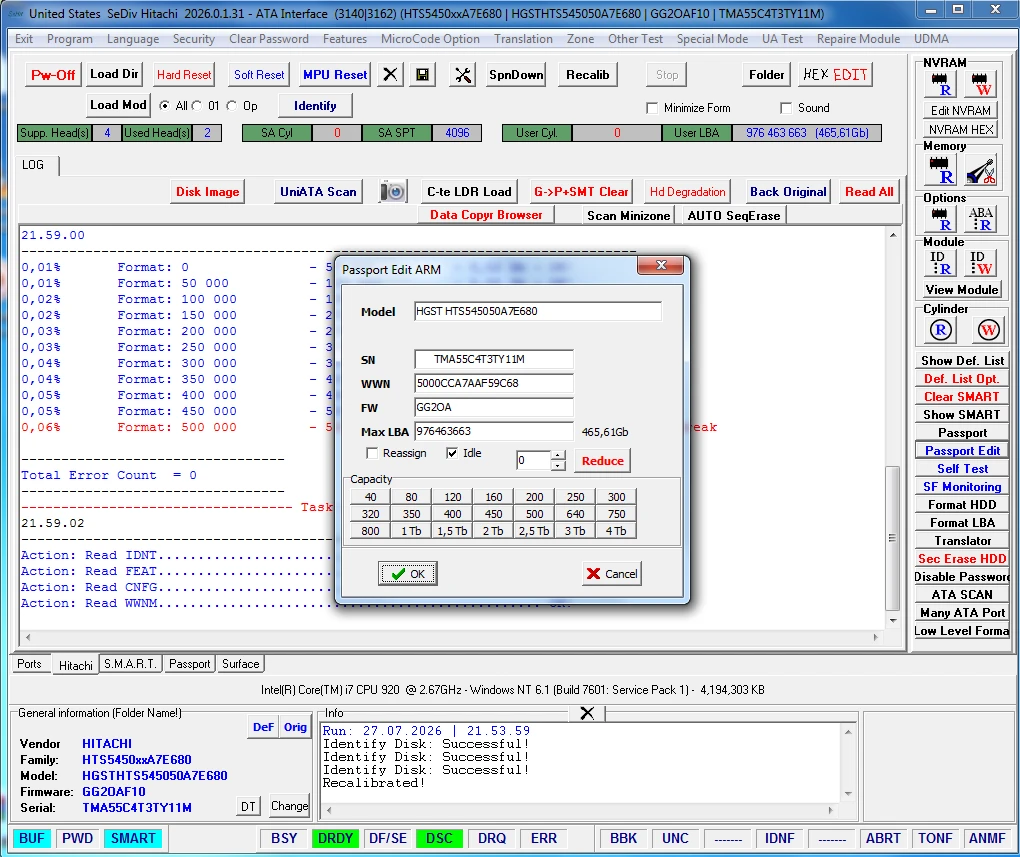Image resolution: width=1020 pixels, height=857 pixels.
Task: Click the WWN input field
Action: (494, 383)
